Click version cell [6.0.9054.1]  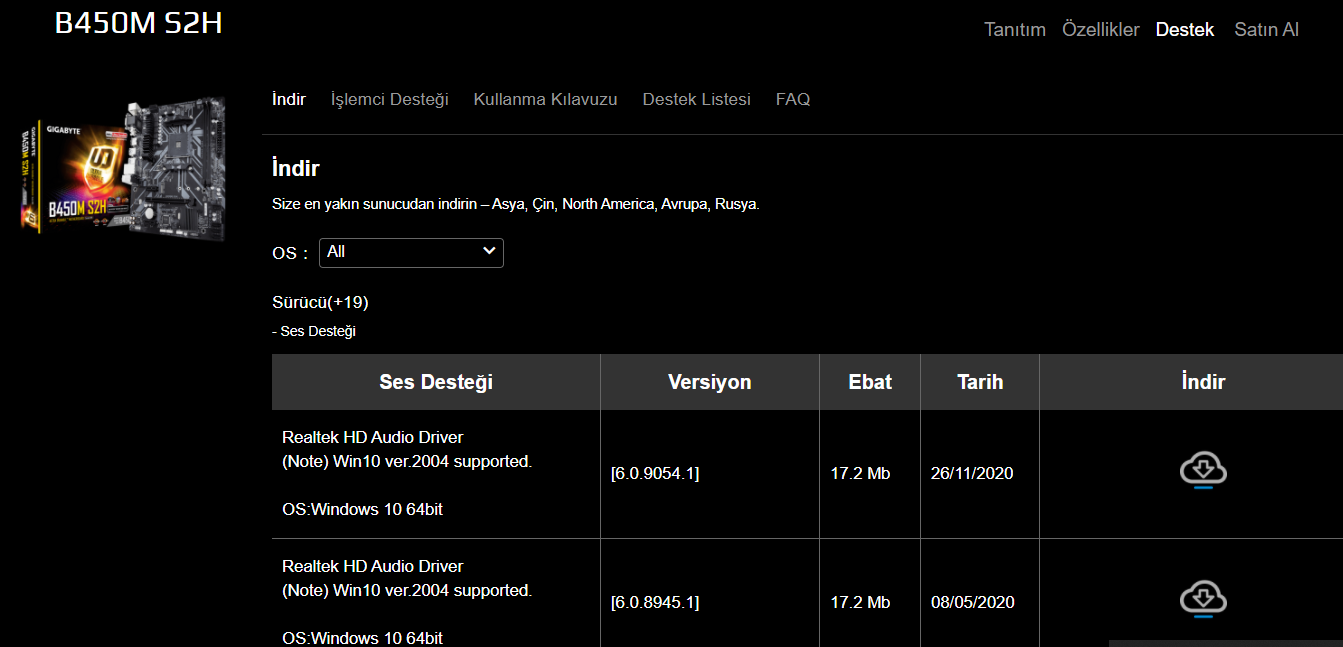655,473
